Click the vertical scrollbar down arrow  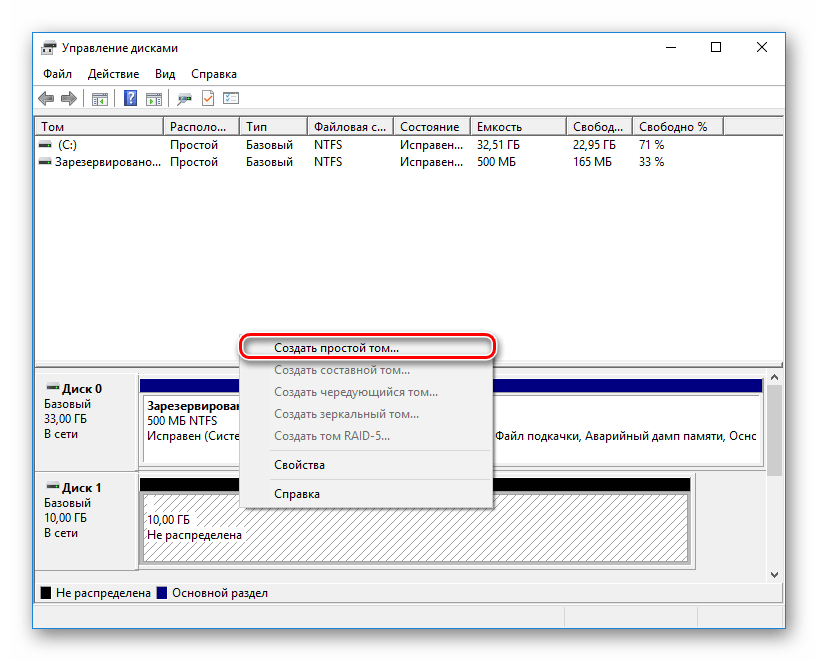774,573
